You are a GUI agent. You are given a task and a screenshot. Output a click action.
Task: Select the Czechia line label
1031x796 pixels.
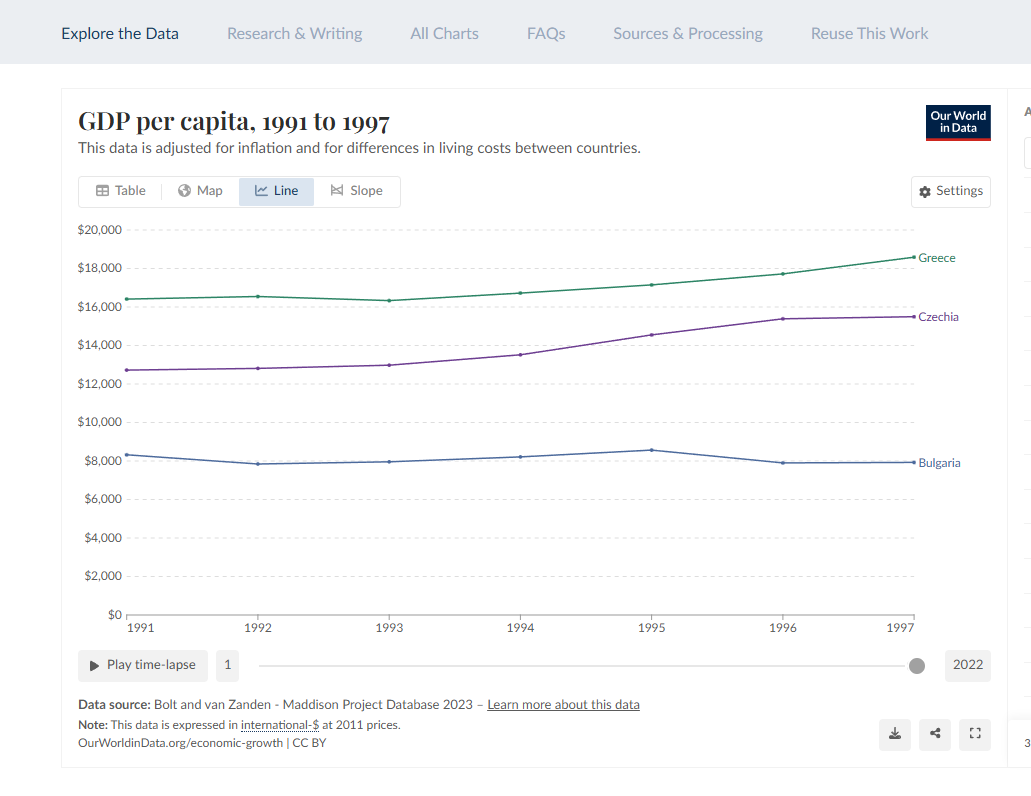pos(938,317)
